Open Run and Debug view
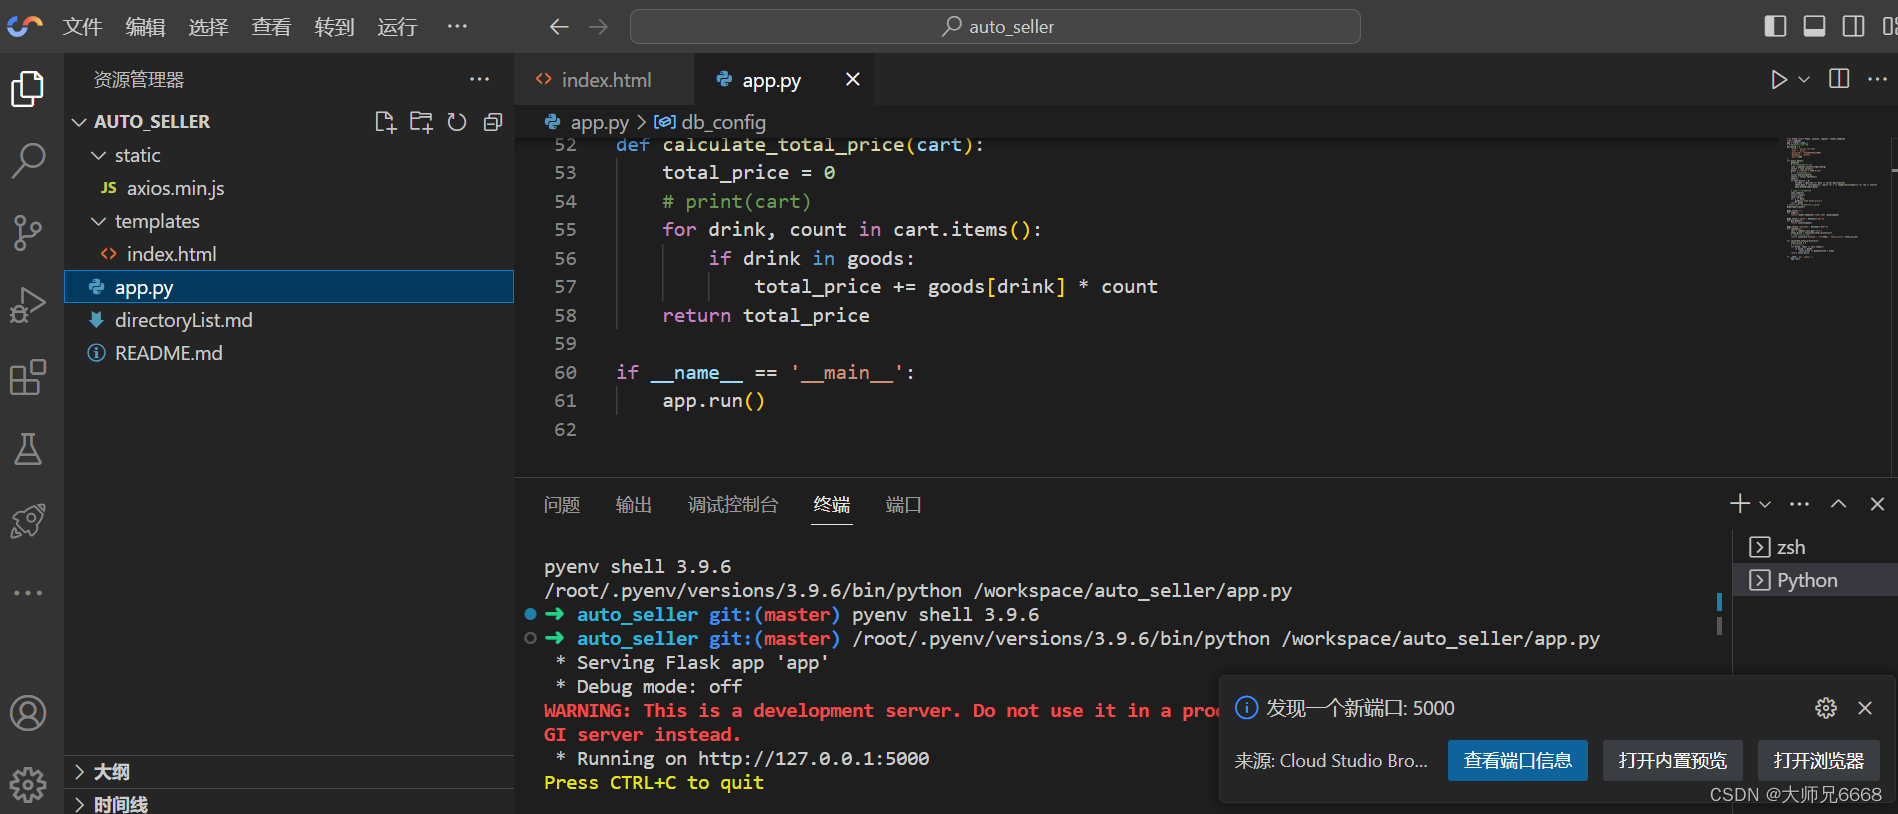Image resolution: width=1898 pixels, height=814 pixels. click(28, 304)
